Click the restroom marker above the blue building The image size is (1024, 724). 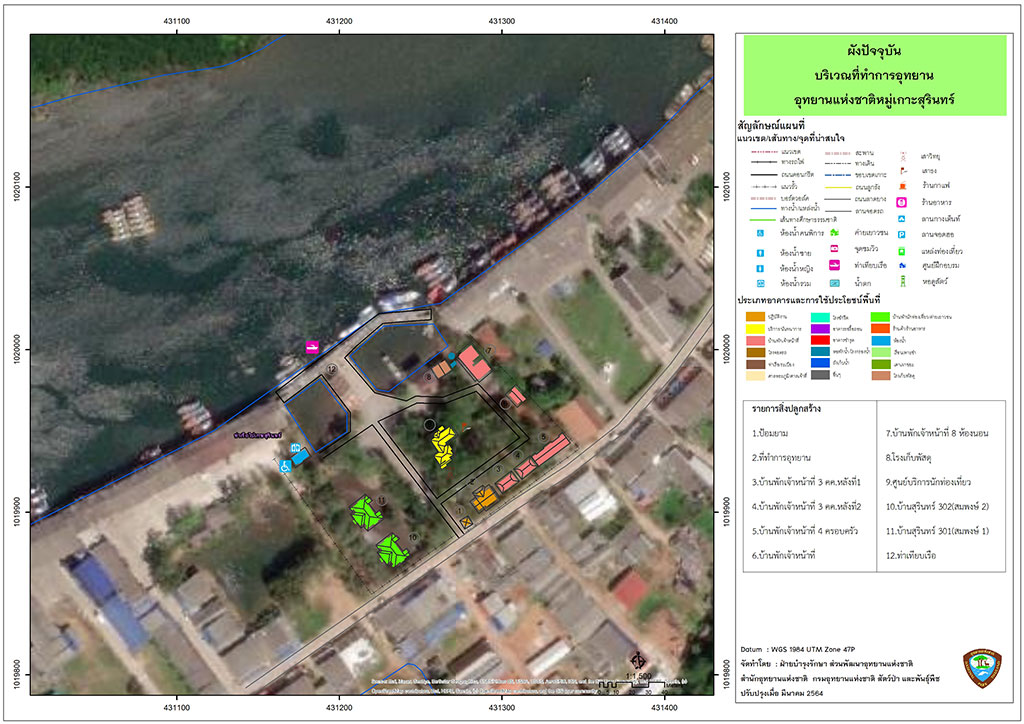(296, 449)
